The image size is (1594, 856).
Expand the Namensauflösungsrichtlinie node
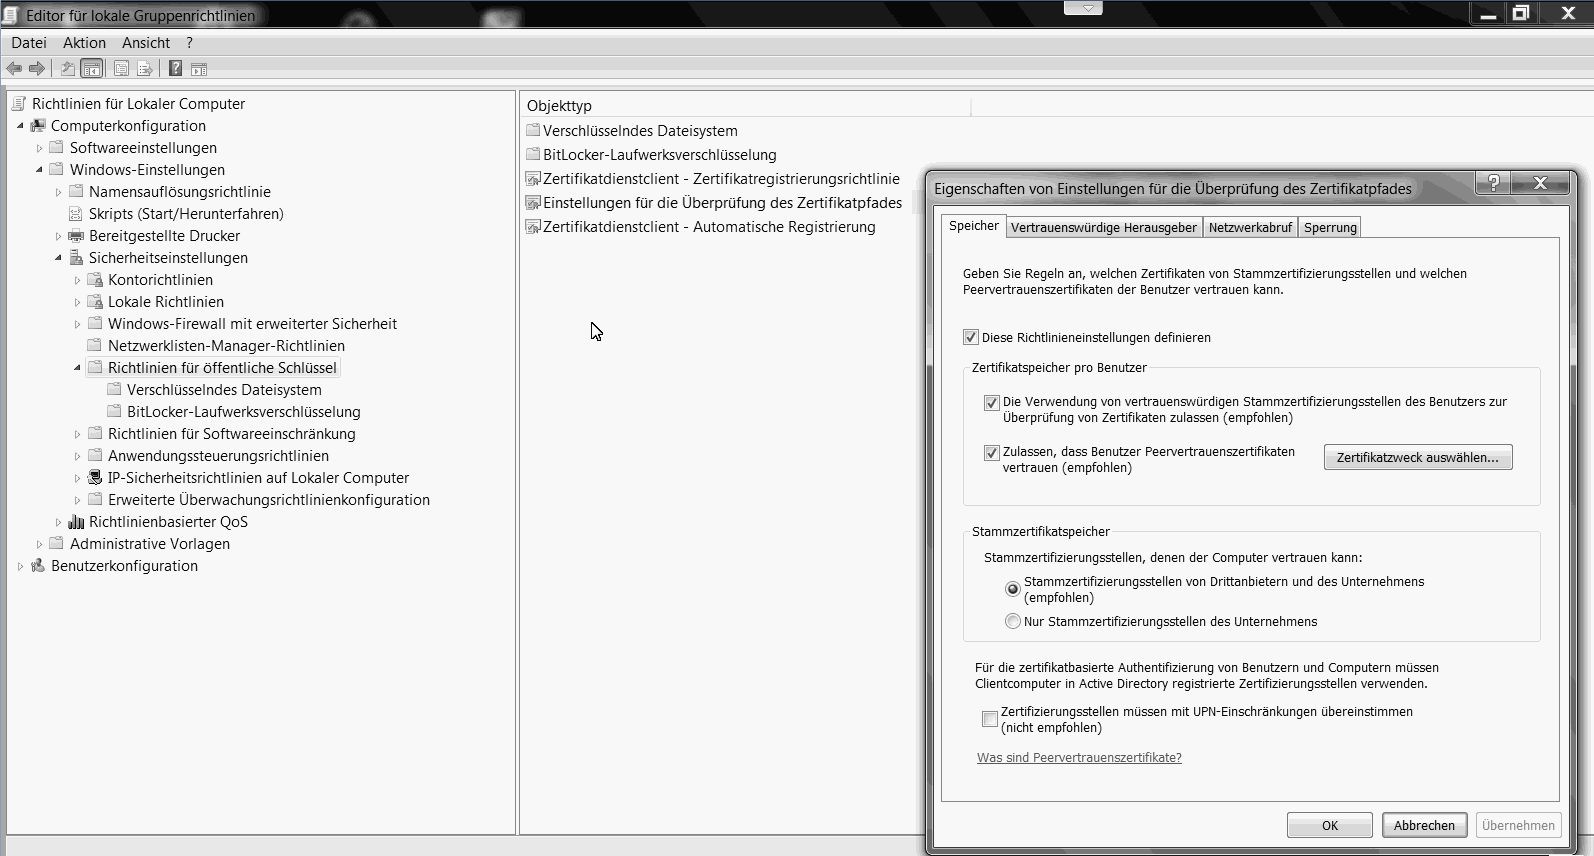click(58, 192)
